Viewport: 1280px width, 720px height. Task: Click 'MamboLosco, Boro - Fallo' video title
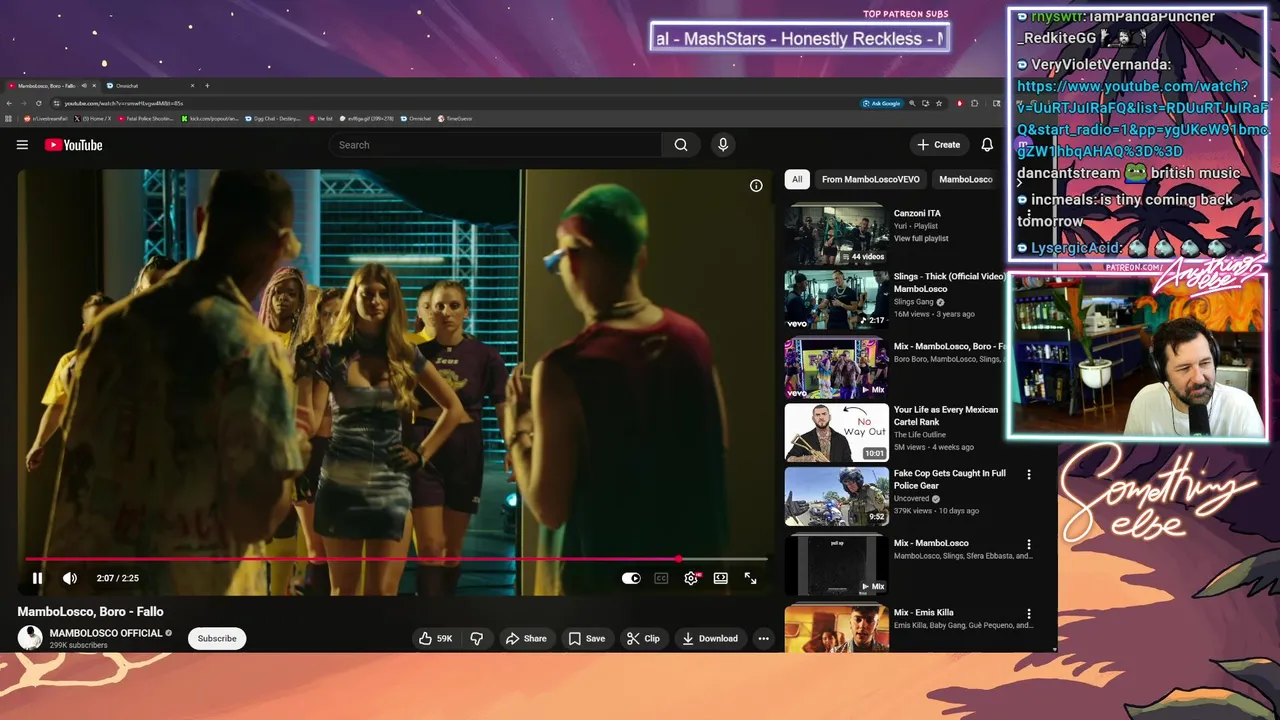90,611
